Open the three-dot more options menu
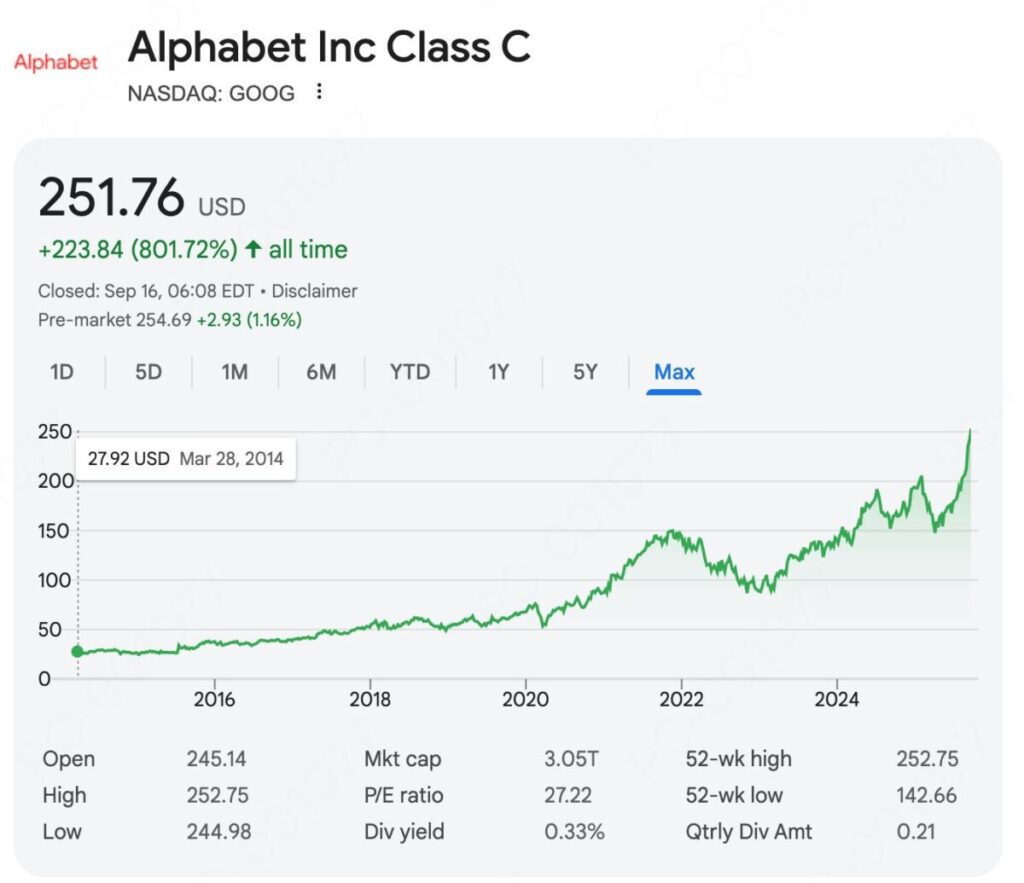 [319, 92]
